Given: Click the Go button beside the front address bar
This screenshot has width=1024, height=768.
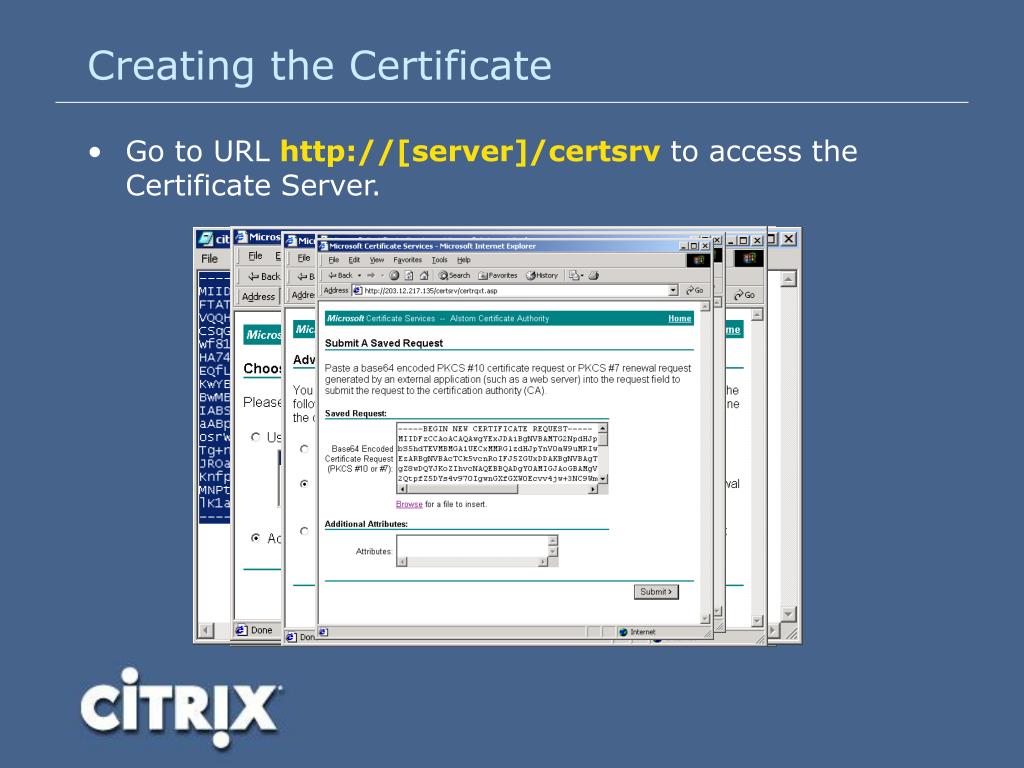Looking at the screenshot, I should point(695,291).
